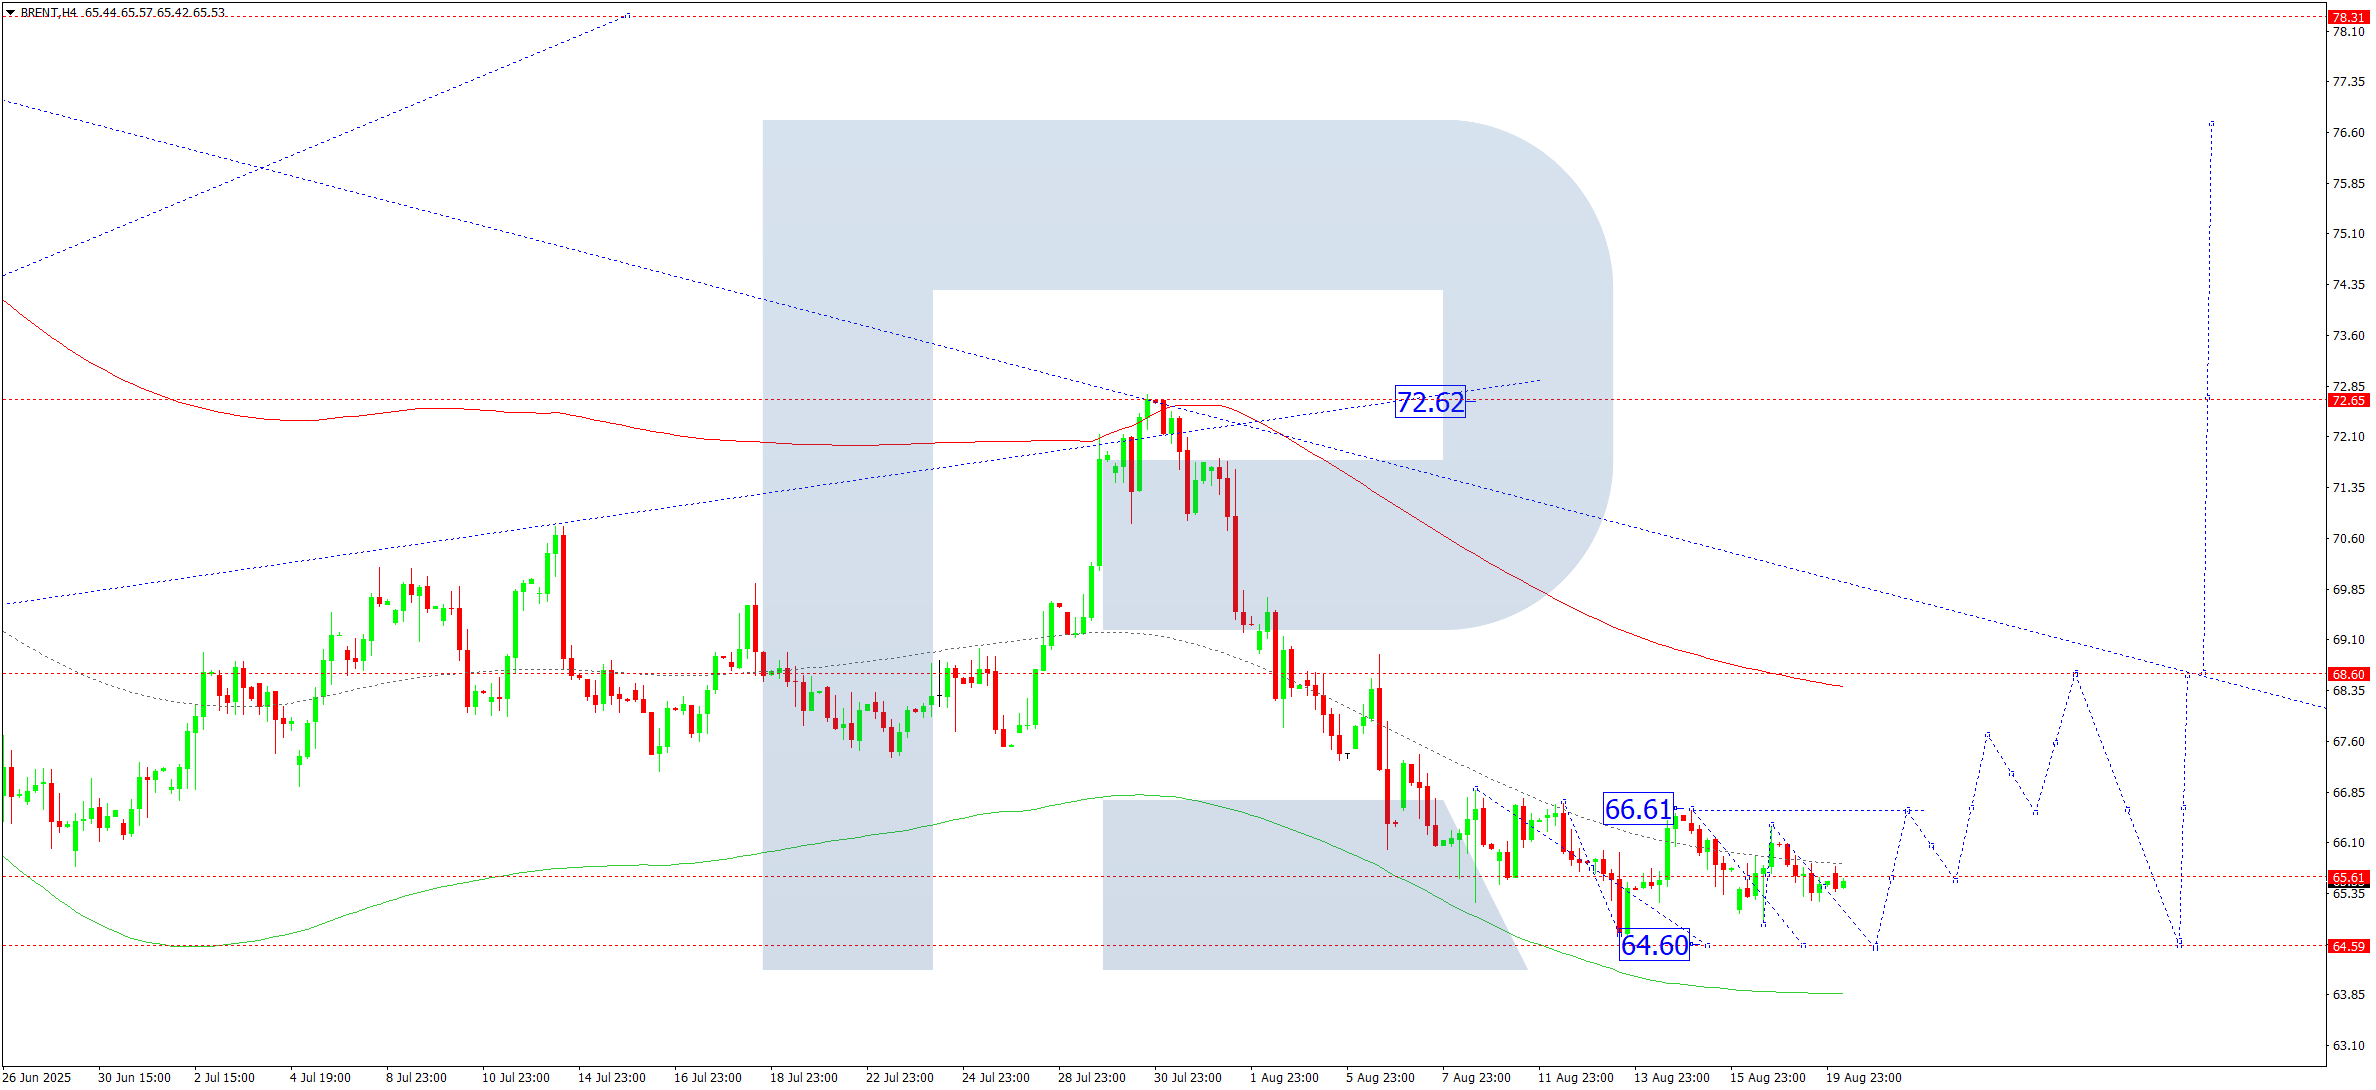Click the forecast peak marker near 76.60
The image size is (2376, 1090).
click(2211, 124)
